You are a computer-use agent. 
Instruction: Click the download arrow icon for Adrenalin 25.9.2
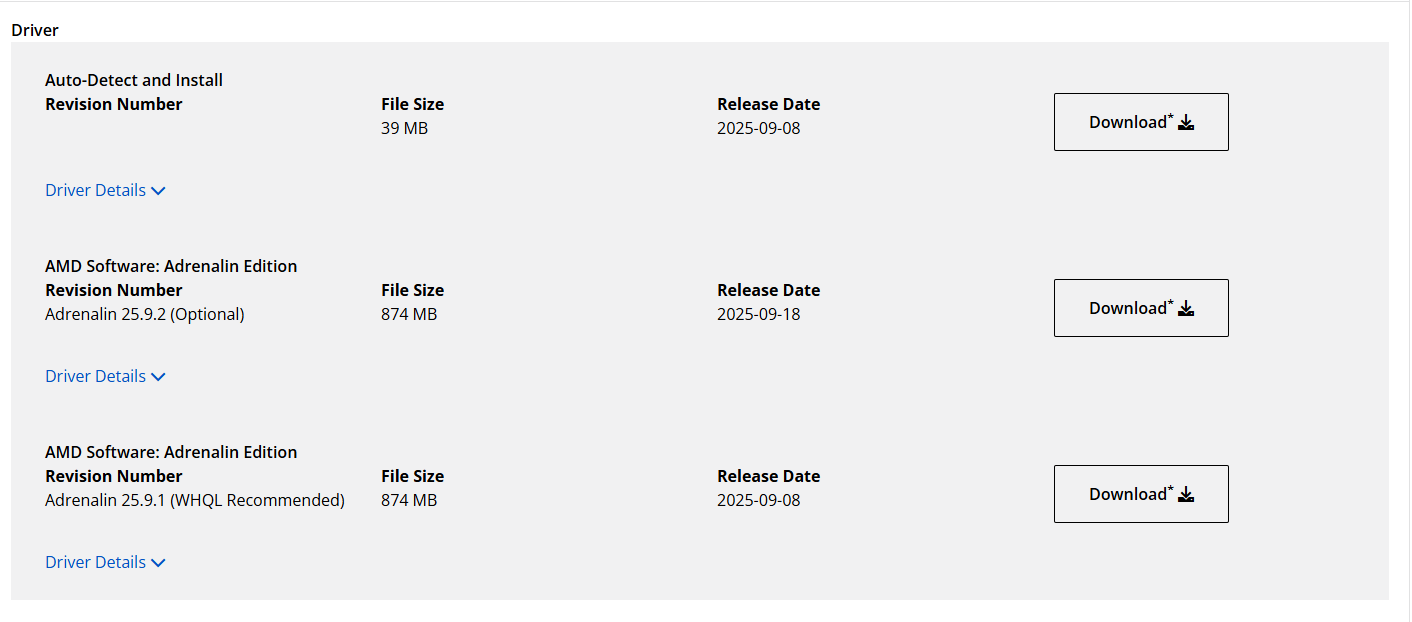[1186, 308]
